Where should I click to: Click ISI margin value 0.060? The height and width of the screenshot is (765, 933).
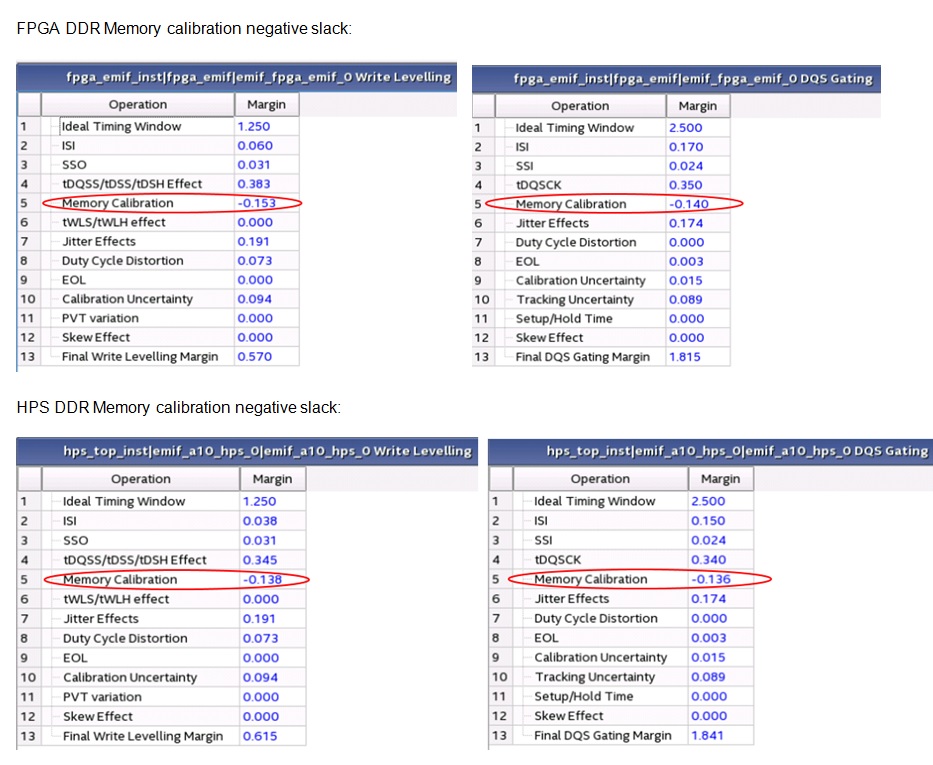[255, 146]
